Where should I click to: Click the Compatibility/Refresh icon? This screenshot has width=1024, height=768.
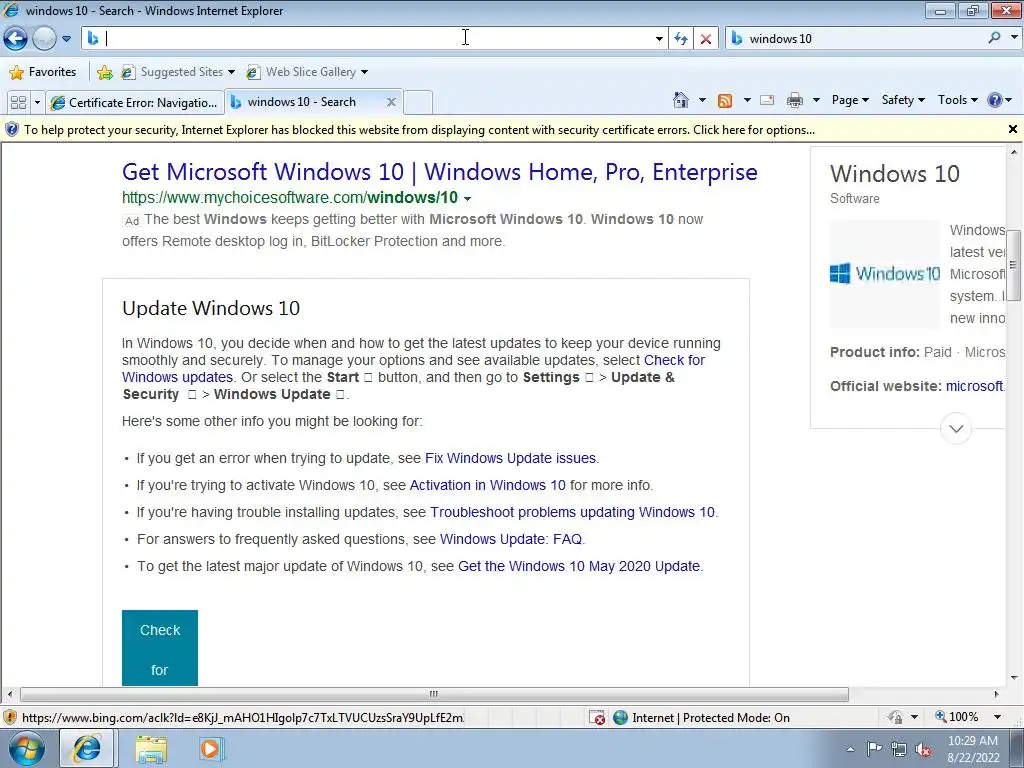coord(681,39)
